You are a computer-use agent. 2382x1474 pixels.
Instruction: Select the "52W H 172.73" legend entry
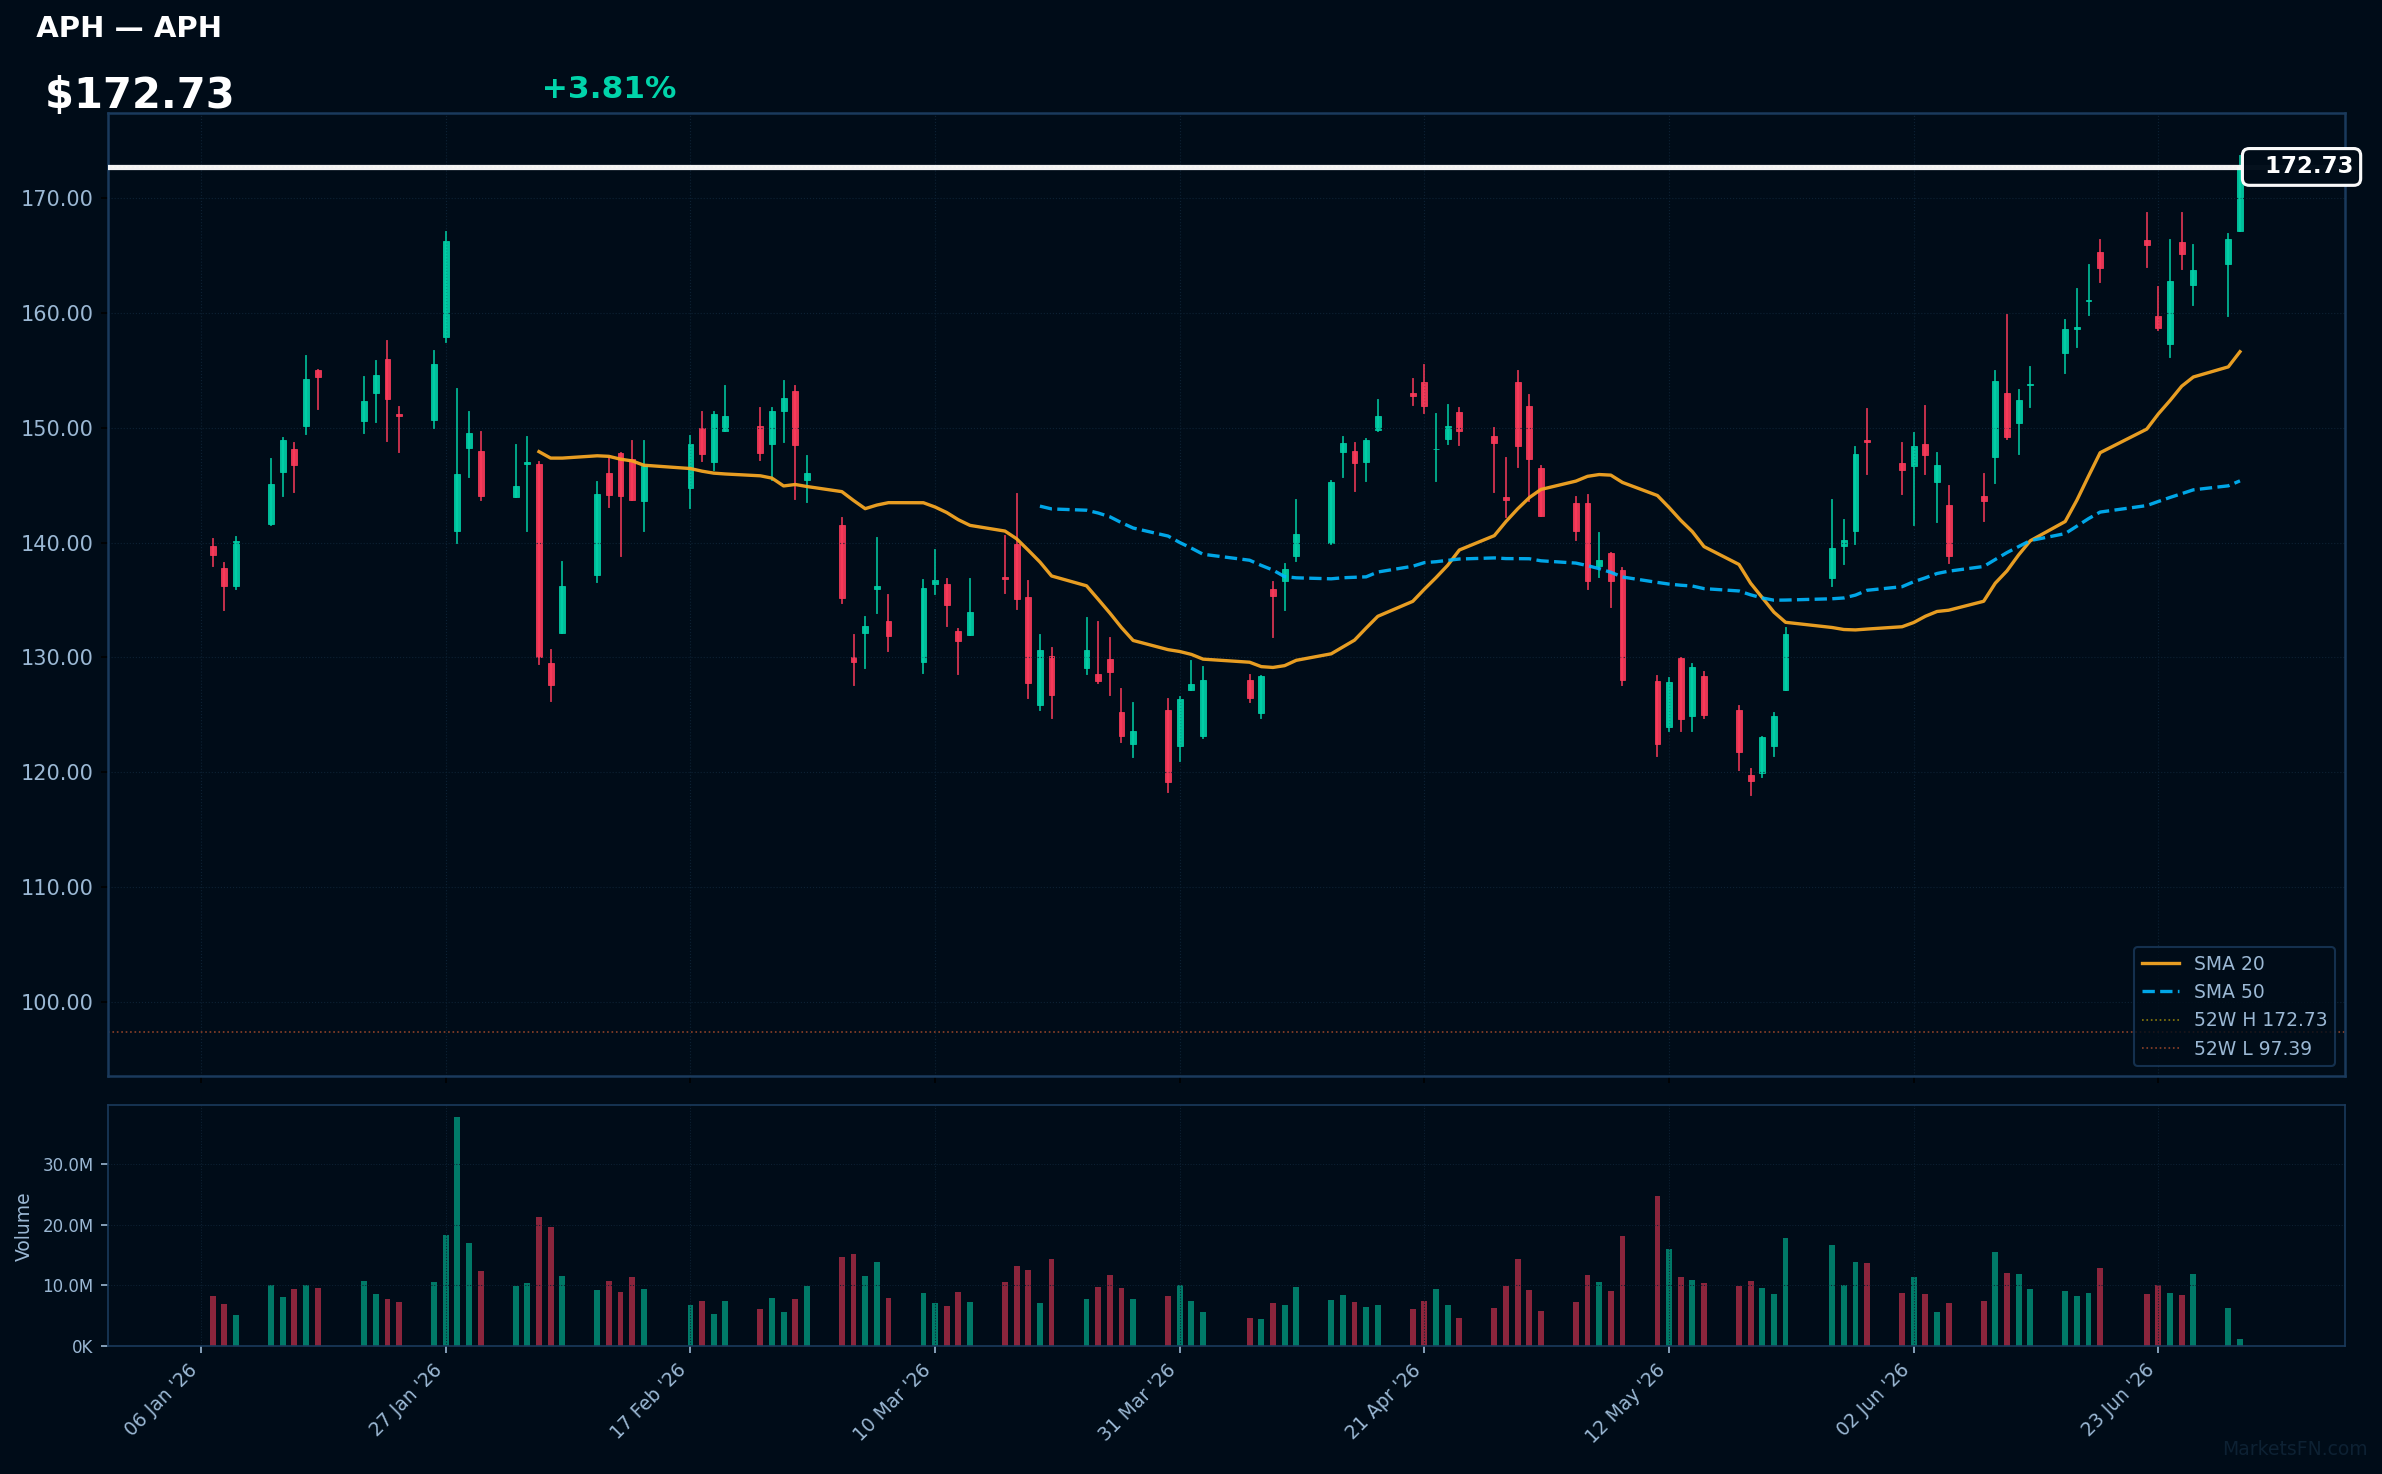[2234, 1020]
